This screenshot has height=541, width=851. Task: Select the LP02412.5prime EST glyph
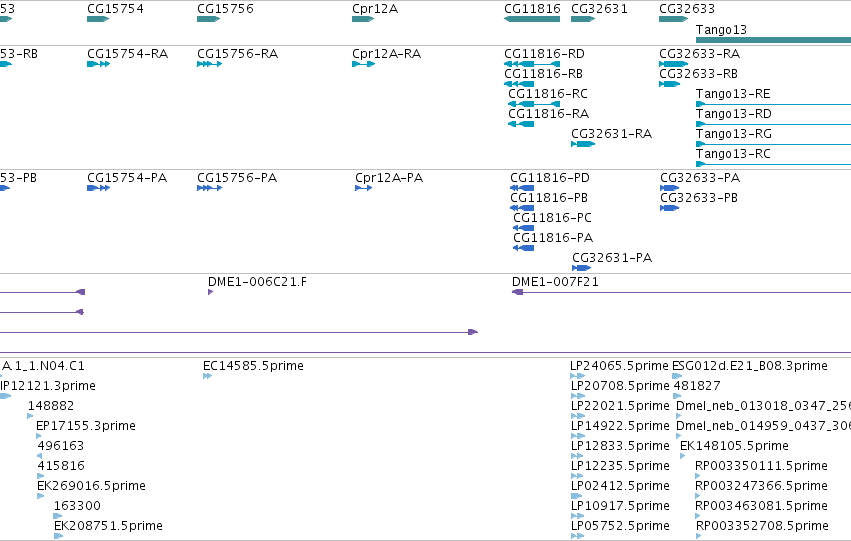576,496
